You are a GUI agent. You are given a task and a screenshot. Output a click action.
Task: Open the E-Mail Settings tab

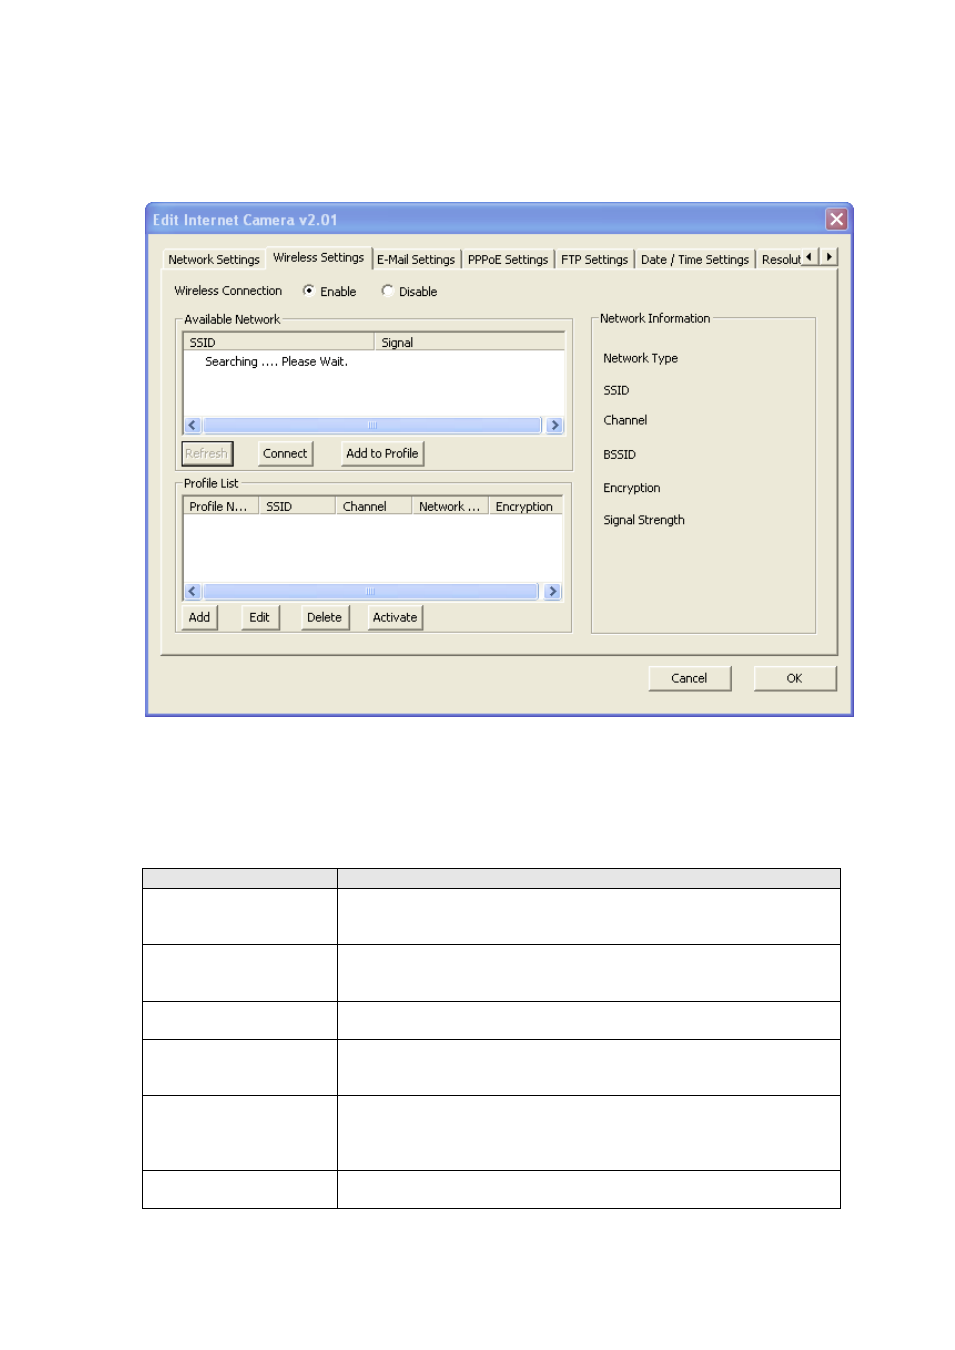(x=416, y=259)
